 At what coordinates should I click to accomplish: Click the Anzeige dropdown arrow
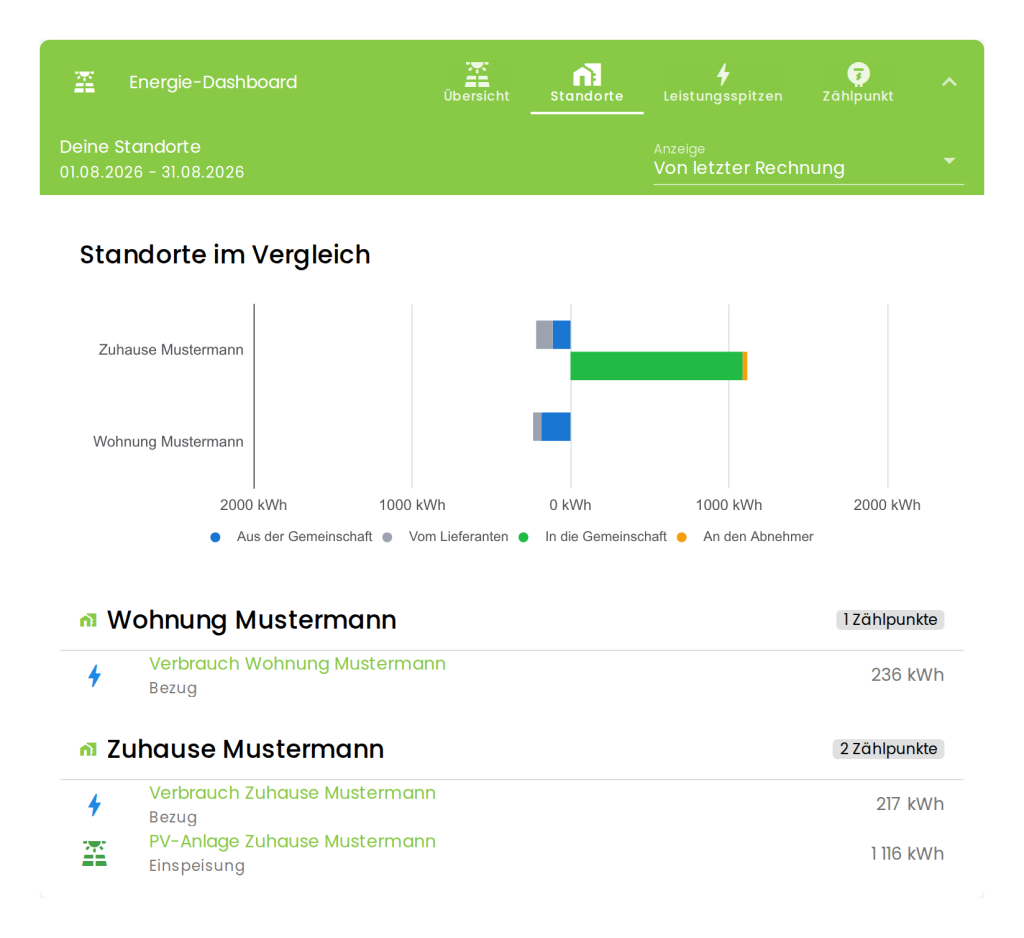[950, 161]
